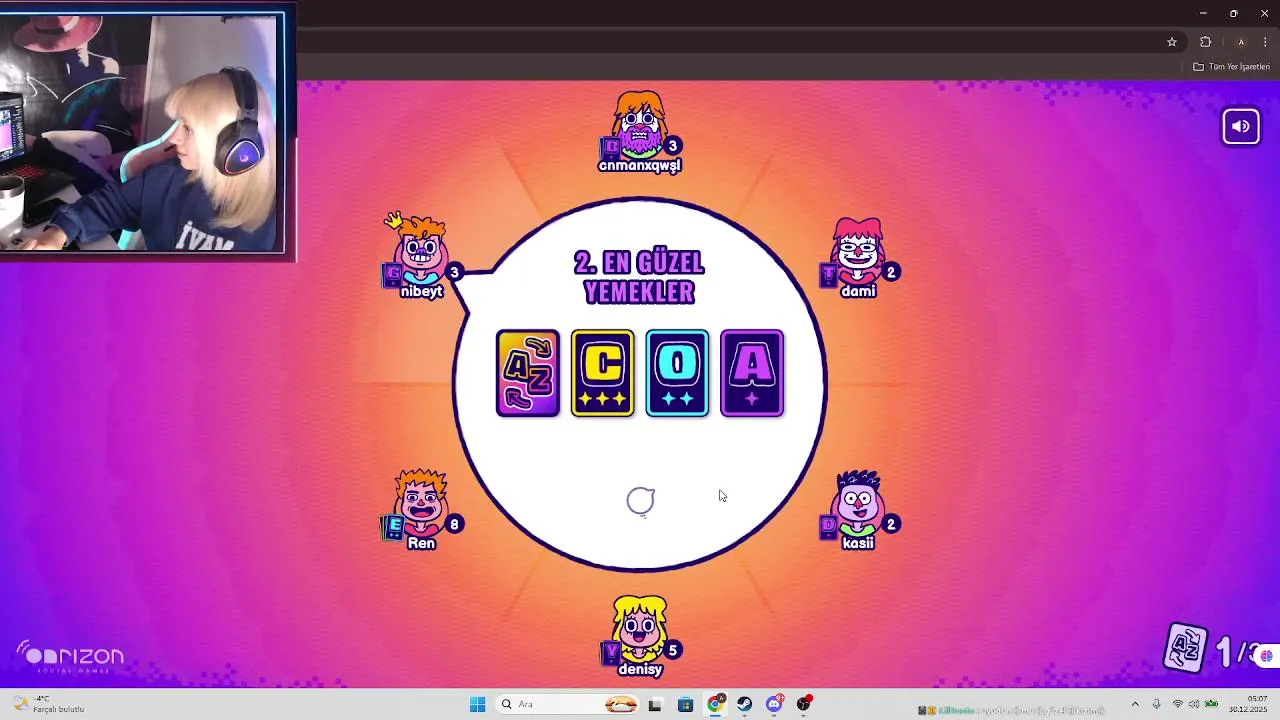Open the volume tray icon

tap(1194, 704)
